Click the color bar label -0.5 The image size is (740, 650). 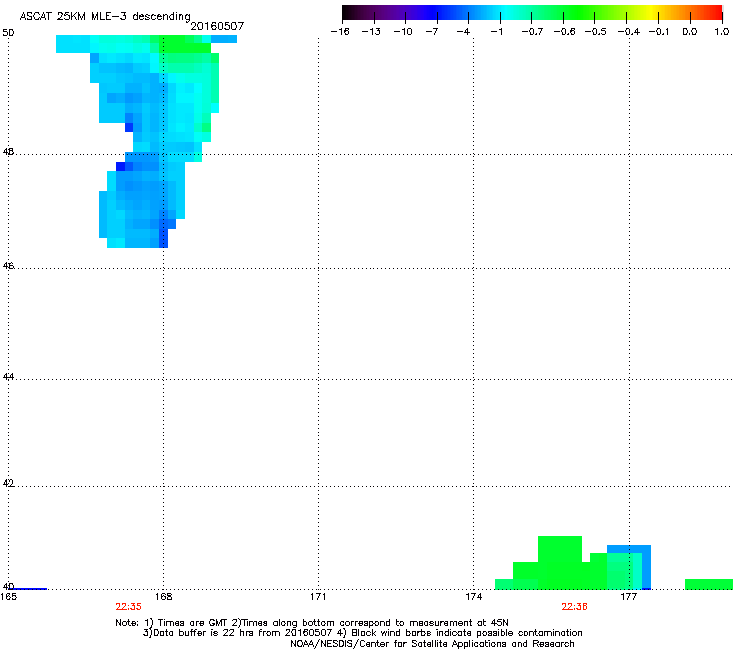pos(596,32)
